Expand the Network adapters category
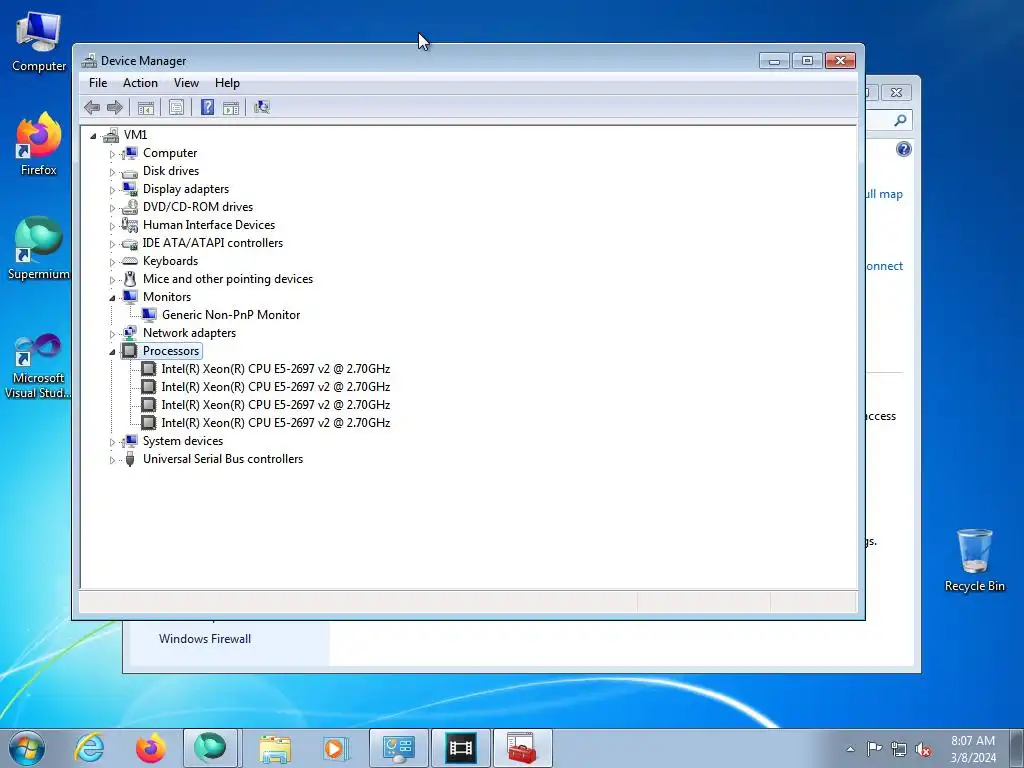The height and width of the screenshot is (768, 1024). click(x=112, y=334)
